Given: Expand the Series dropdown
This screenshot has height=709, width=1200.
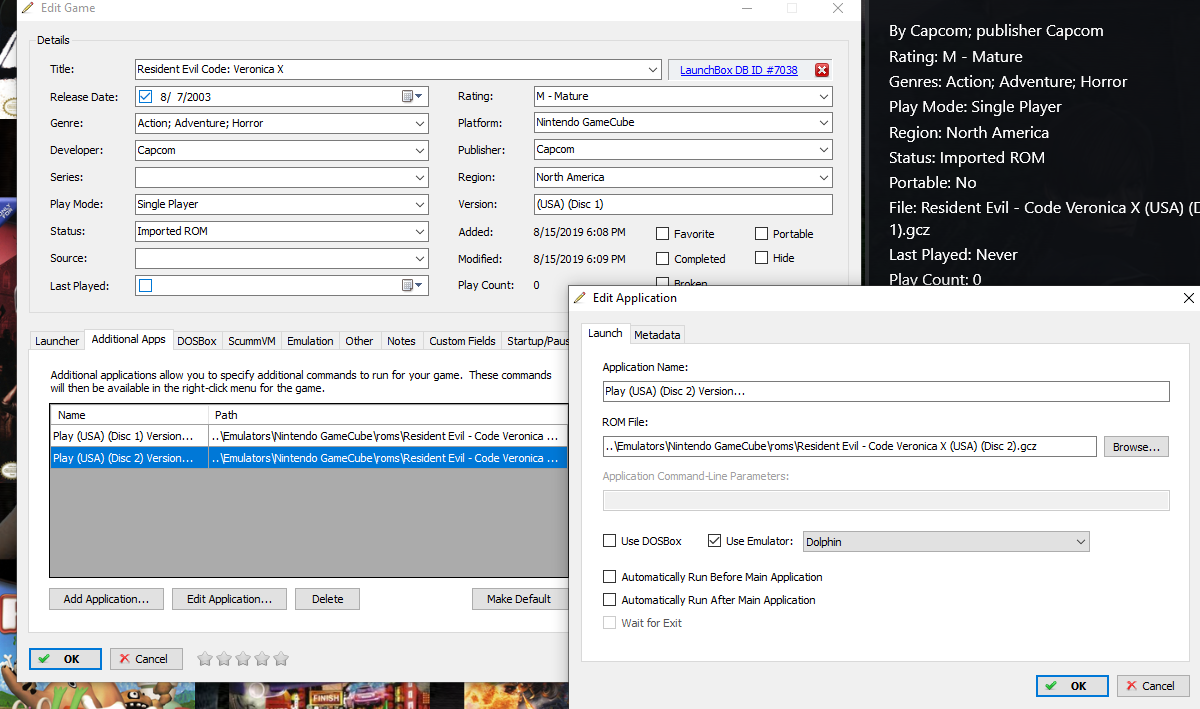Looking at the screenshot, I should [420, 178].
